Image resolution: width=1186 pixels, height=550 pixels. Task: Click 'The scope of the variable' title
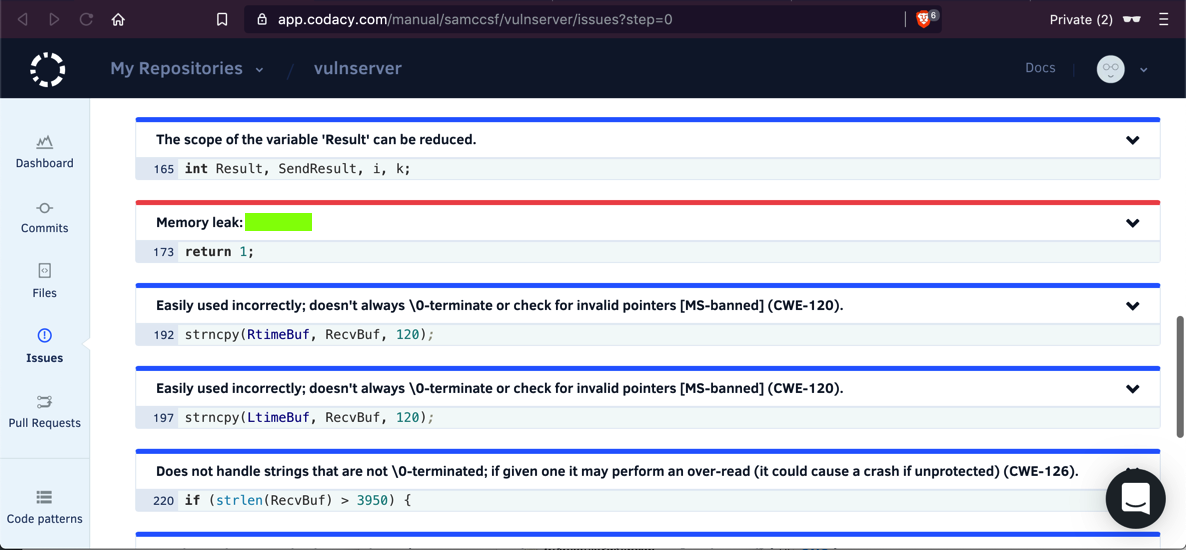pos(315,140)
